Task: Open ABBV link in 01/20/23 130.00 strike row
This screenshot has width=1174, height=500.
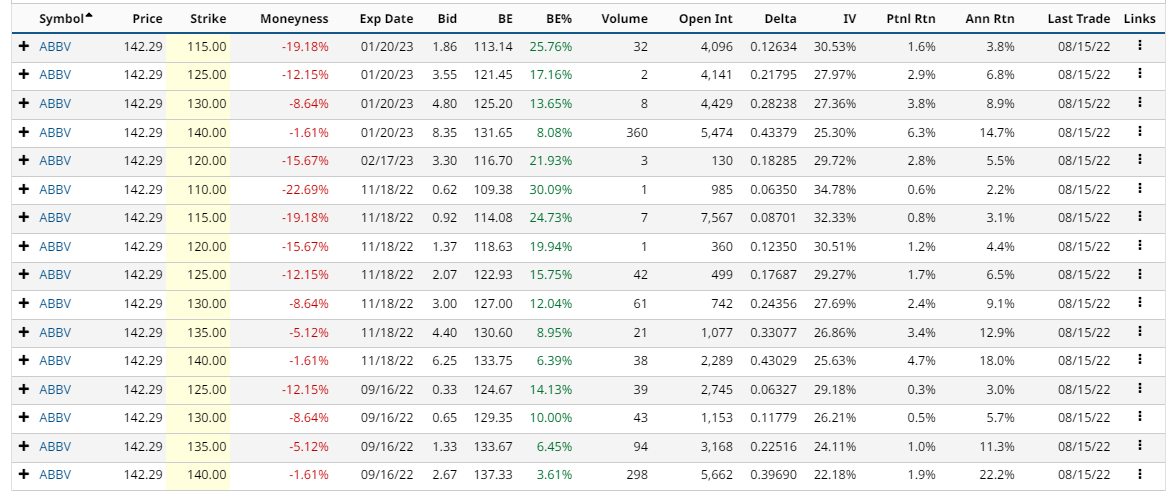Action: point(55,103)
